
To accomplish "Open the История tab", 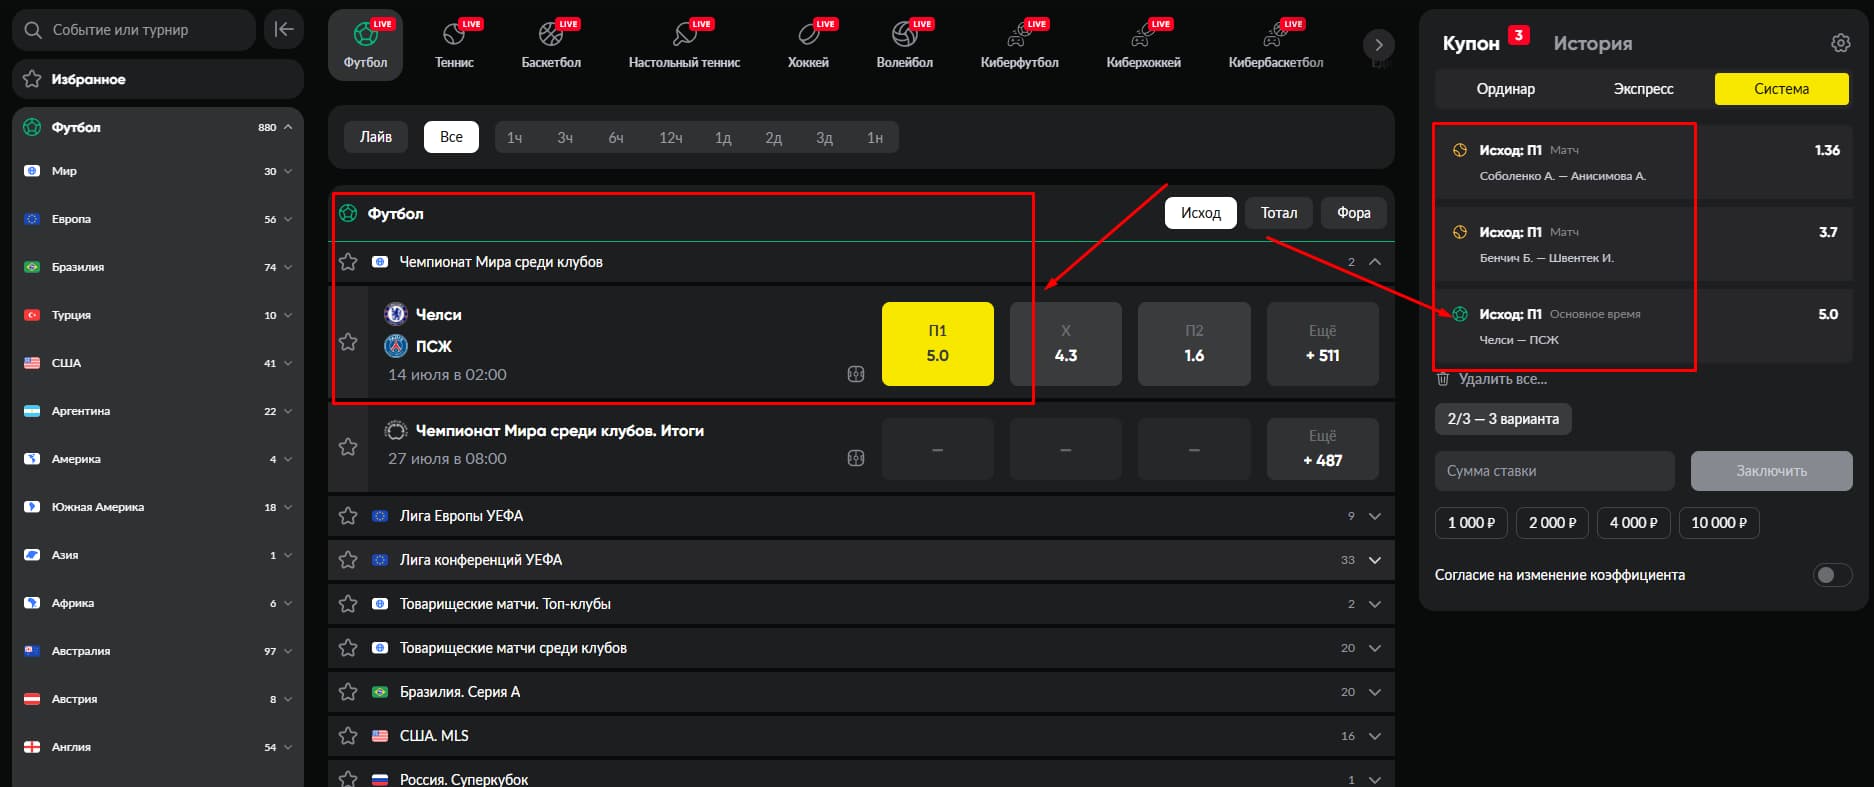I will point(1593,44).
